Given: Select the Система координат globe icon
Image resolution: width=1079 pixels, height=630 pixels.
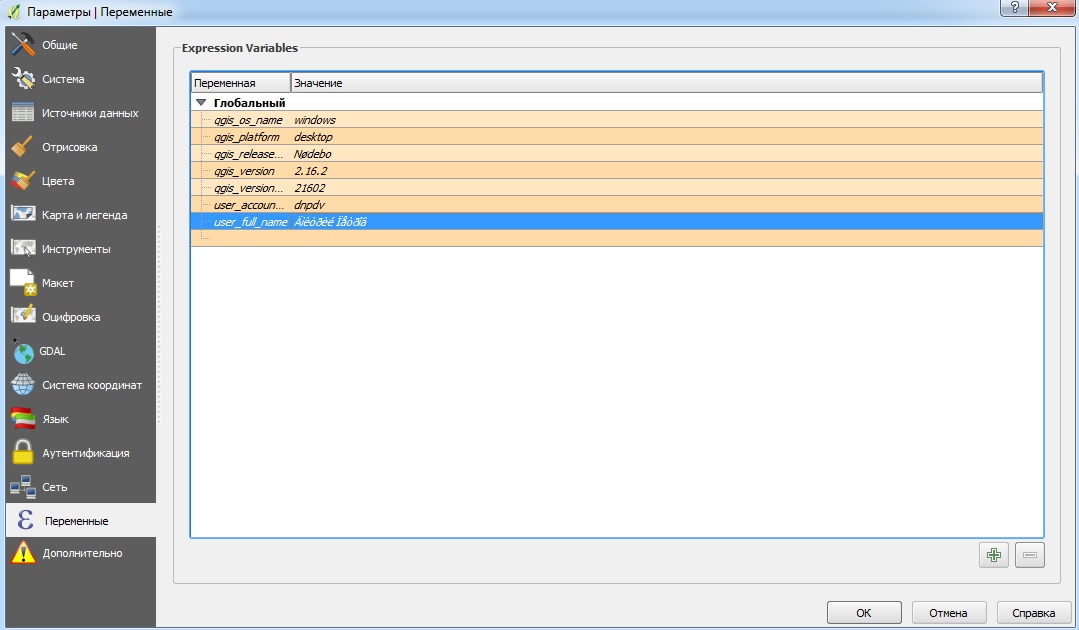Looking at the screenshot, I should 23,384.
